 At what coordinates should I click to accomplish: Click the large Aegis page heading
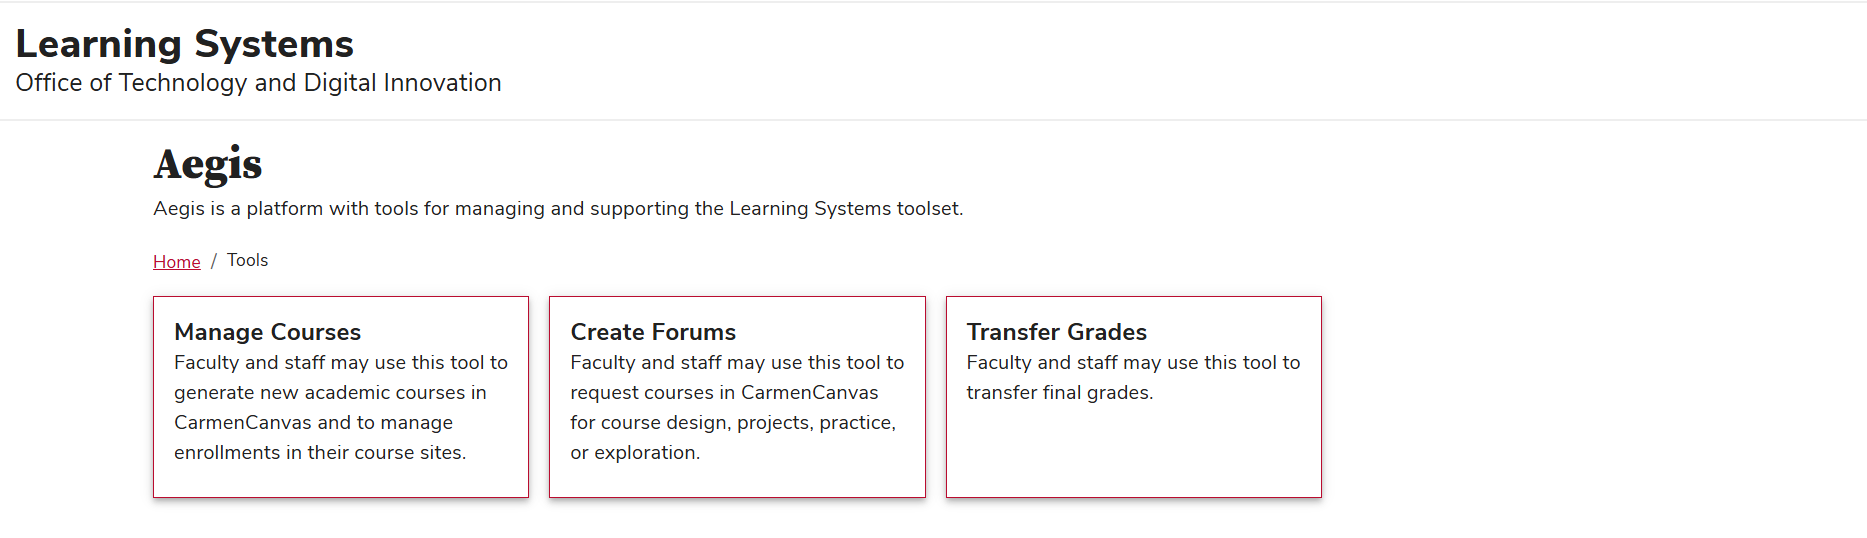[x=208, y=165]
